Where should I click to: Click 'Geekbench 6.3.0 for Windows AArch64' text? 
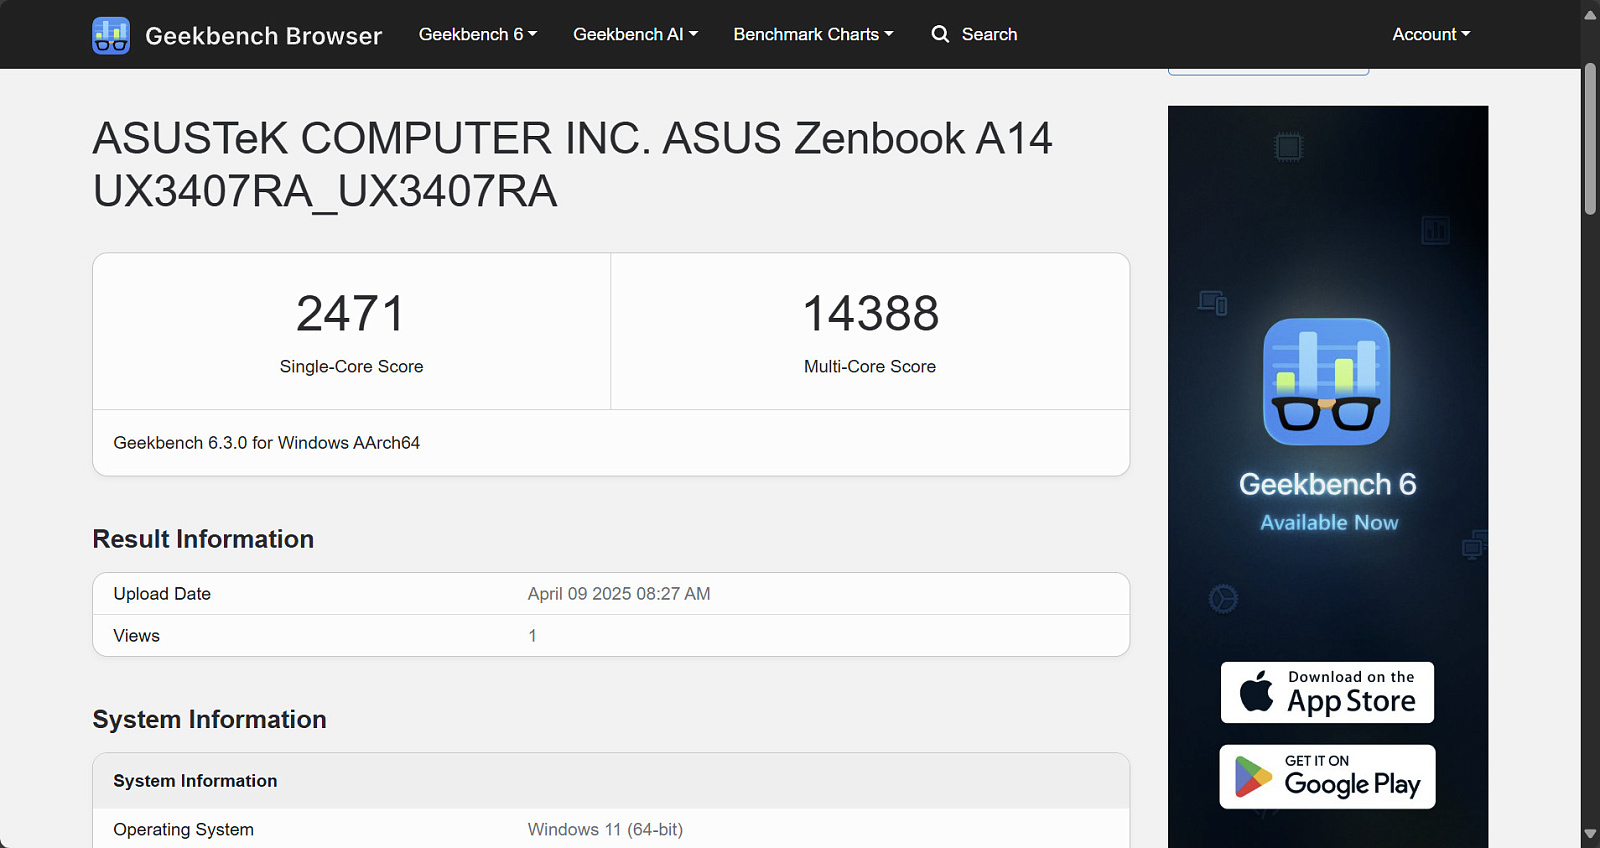[x=267, y=443]
